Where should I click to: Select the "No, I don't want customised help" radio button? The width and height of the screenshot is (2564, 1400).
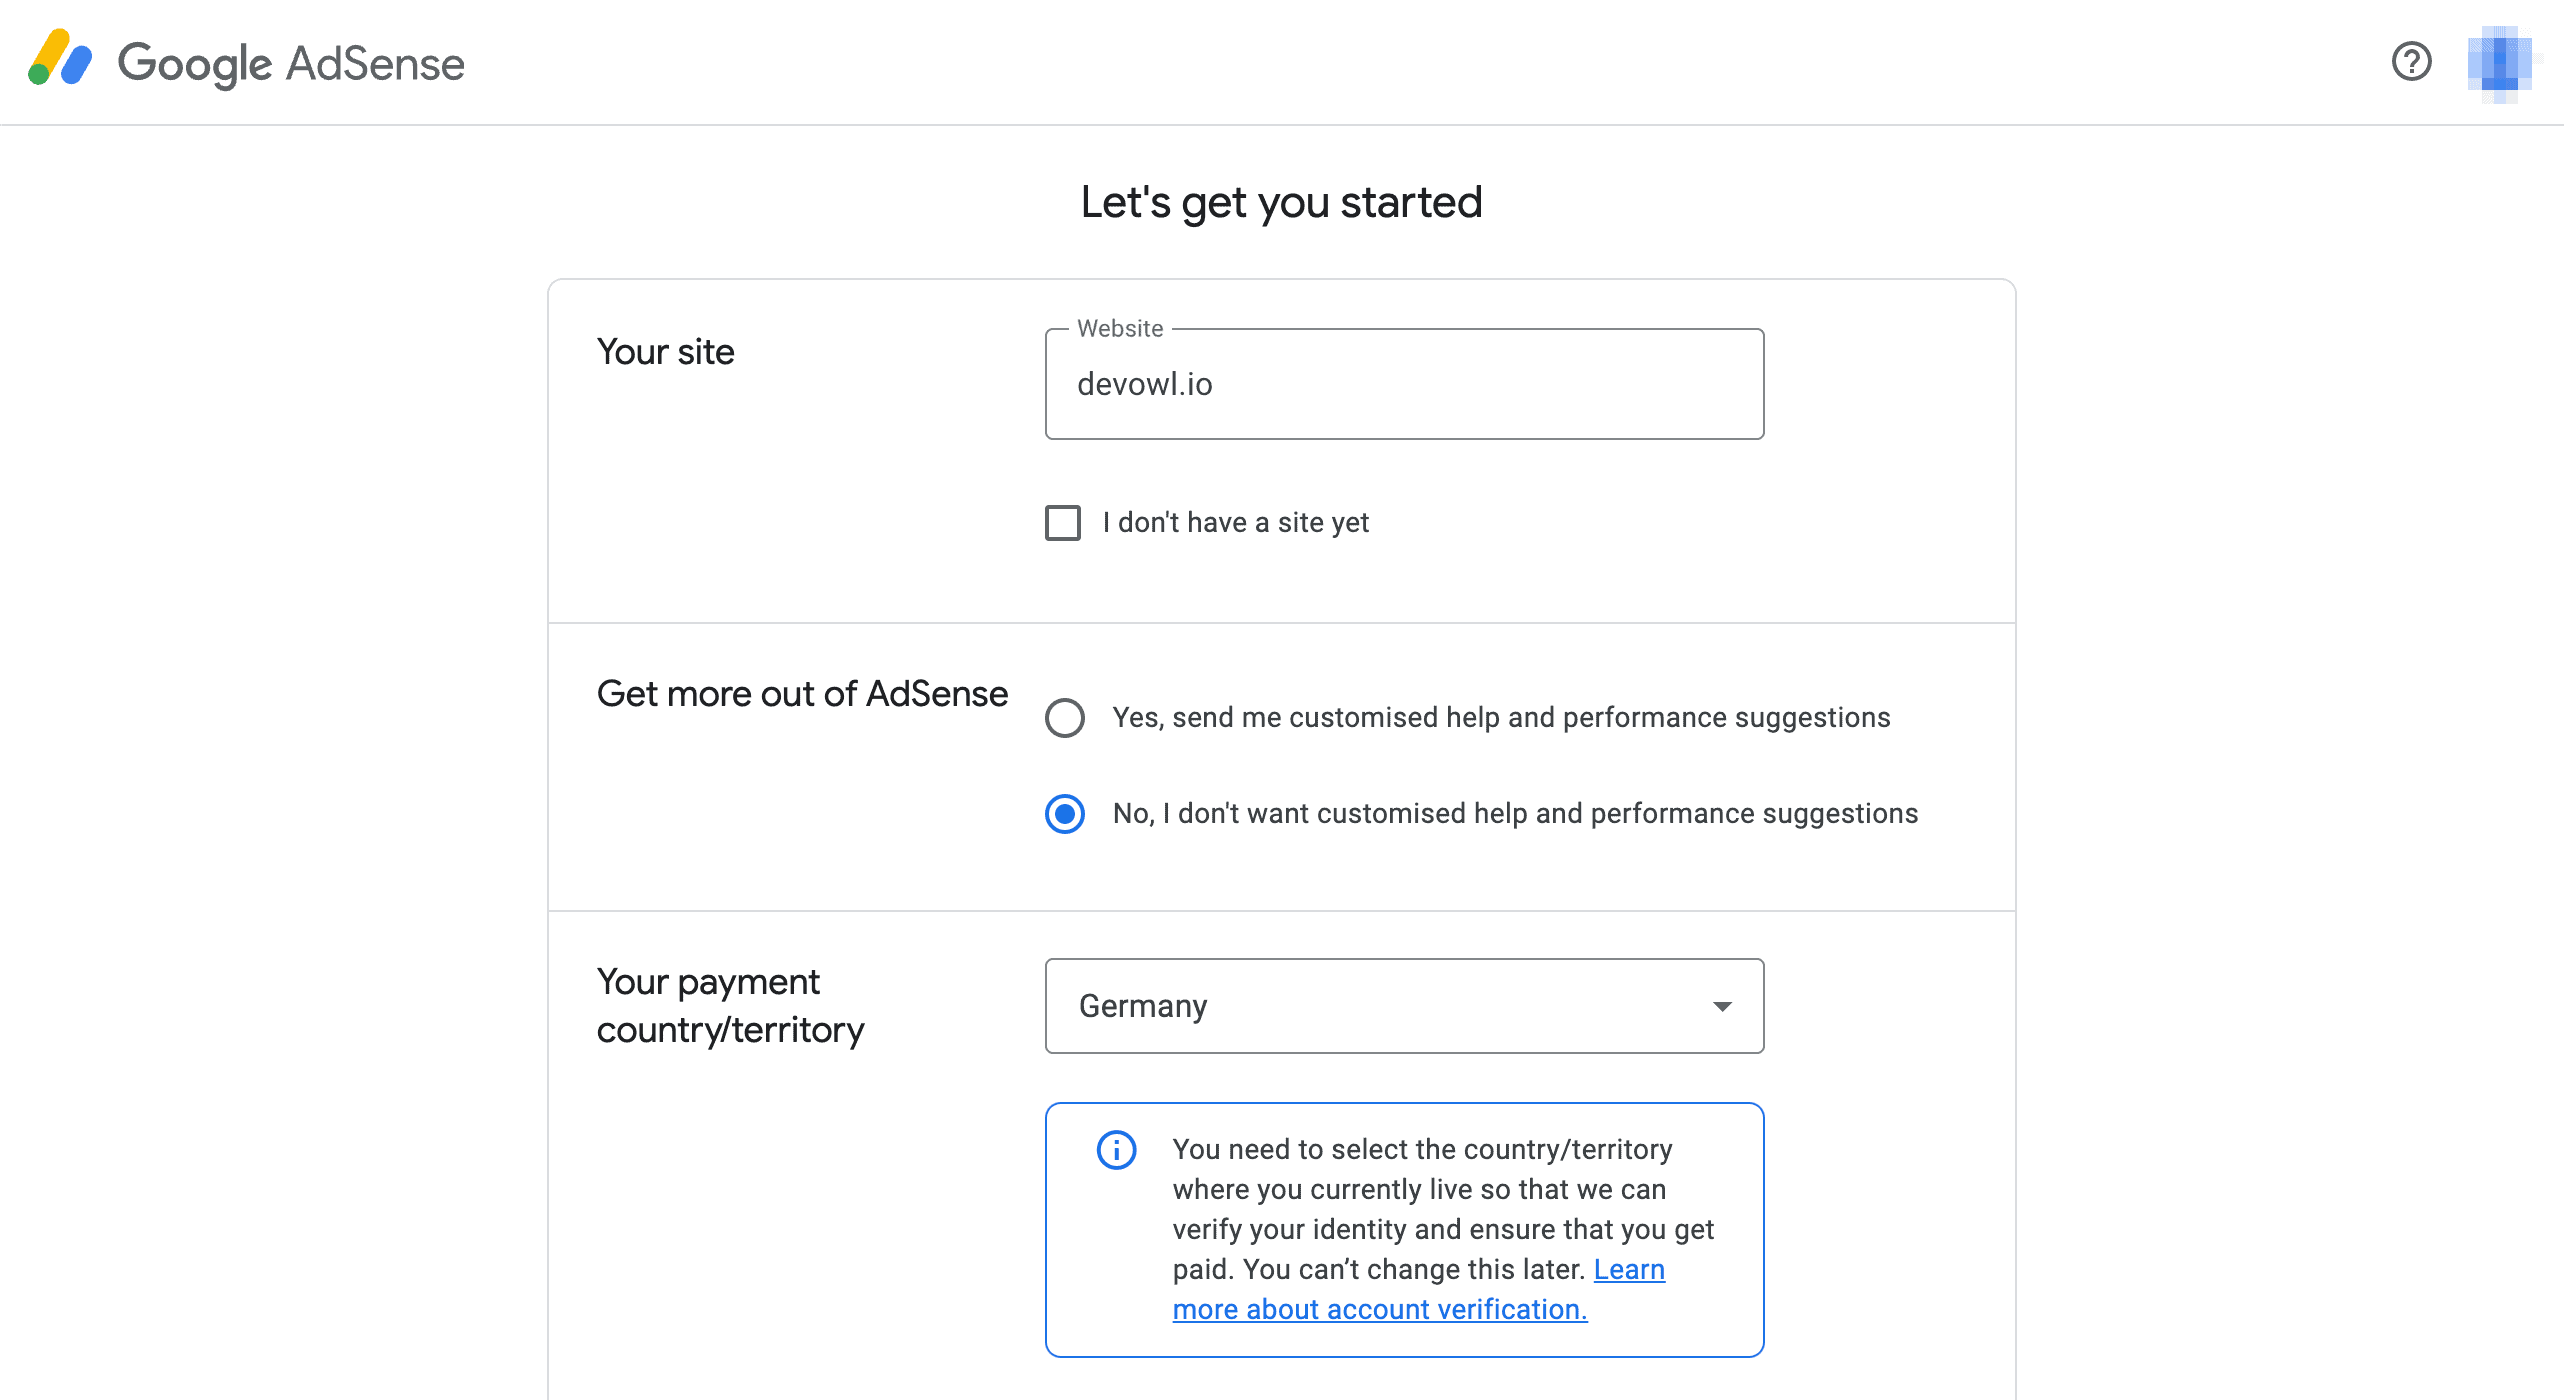pos(1065,814)
